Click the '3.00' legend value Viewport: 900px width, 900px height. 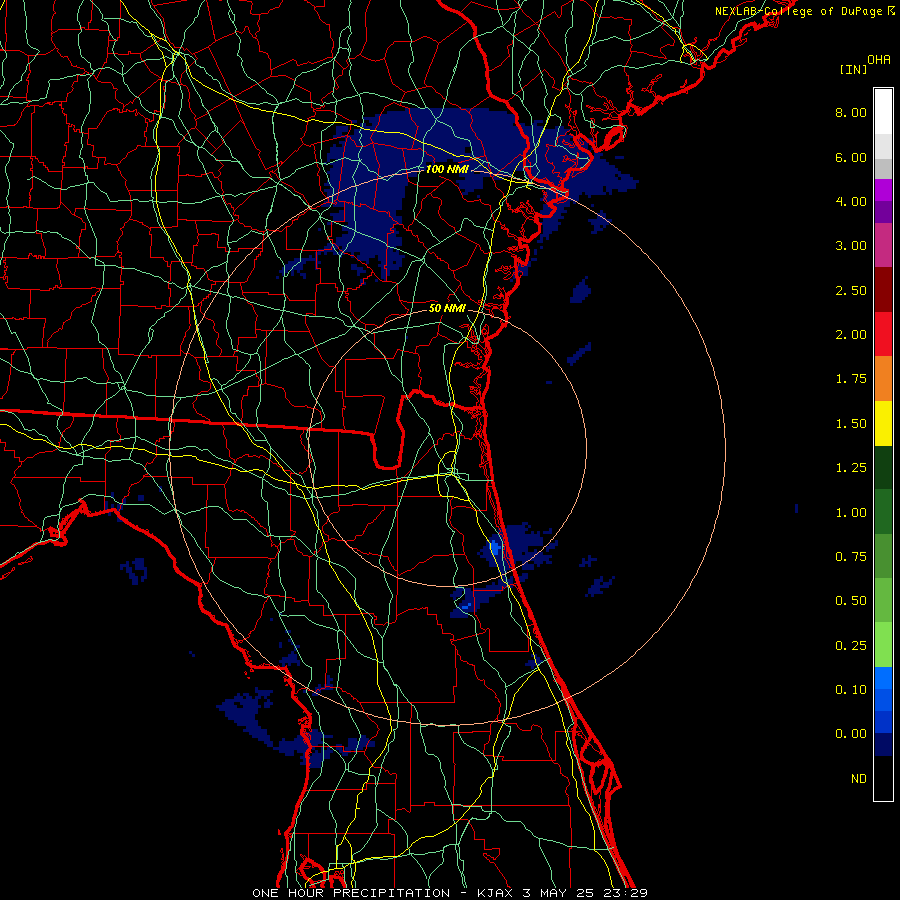(x=851, y=246)
